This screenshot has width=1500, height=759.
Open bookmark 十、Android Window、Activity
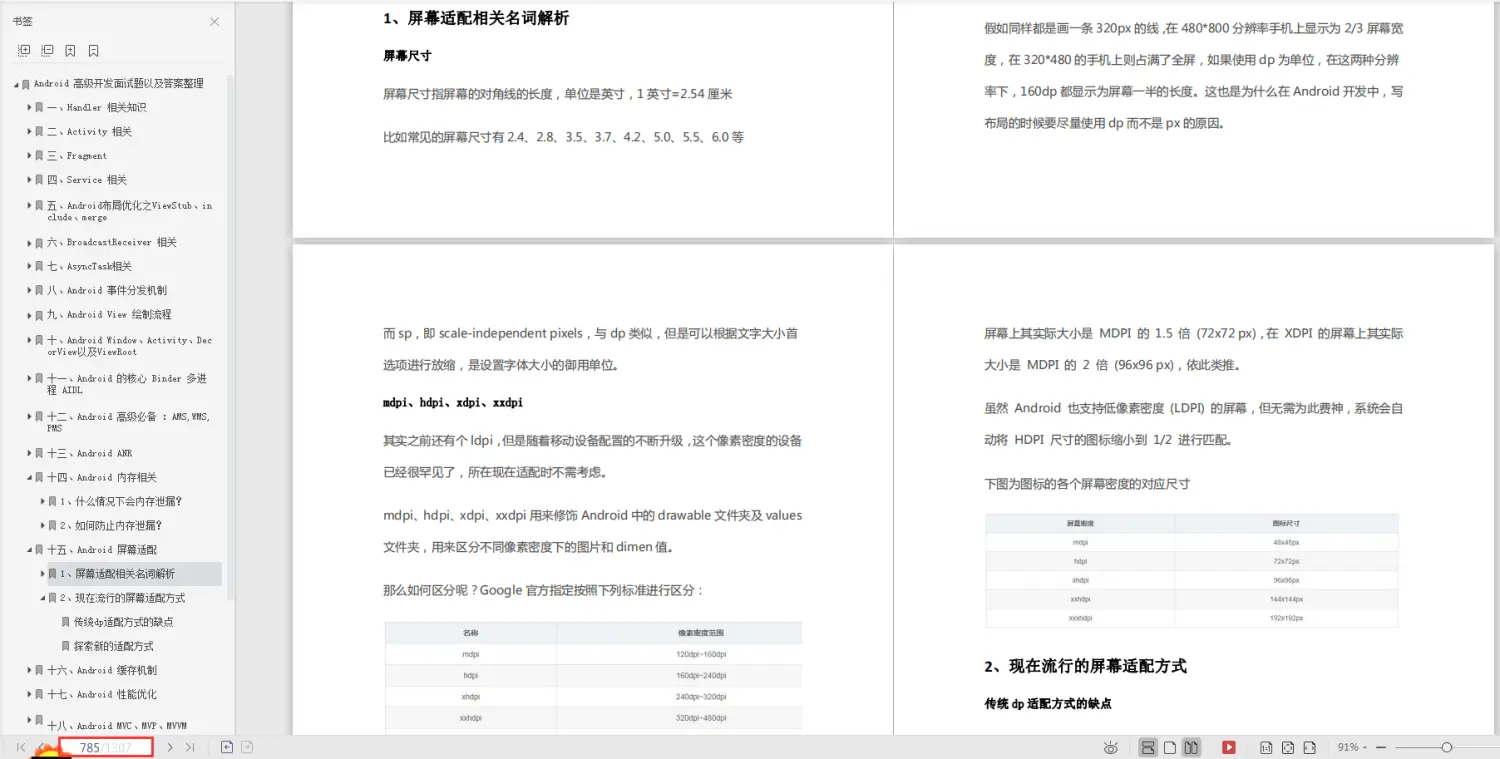129,346
